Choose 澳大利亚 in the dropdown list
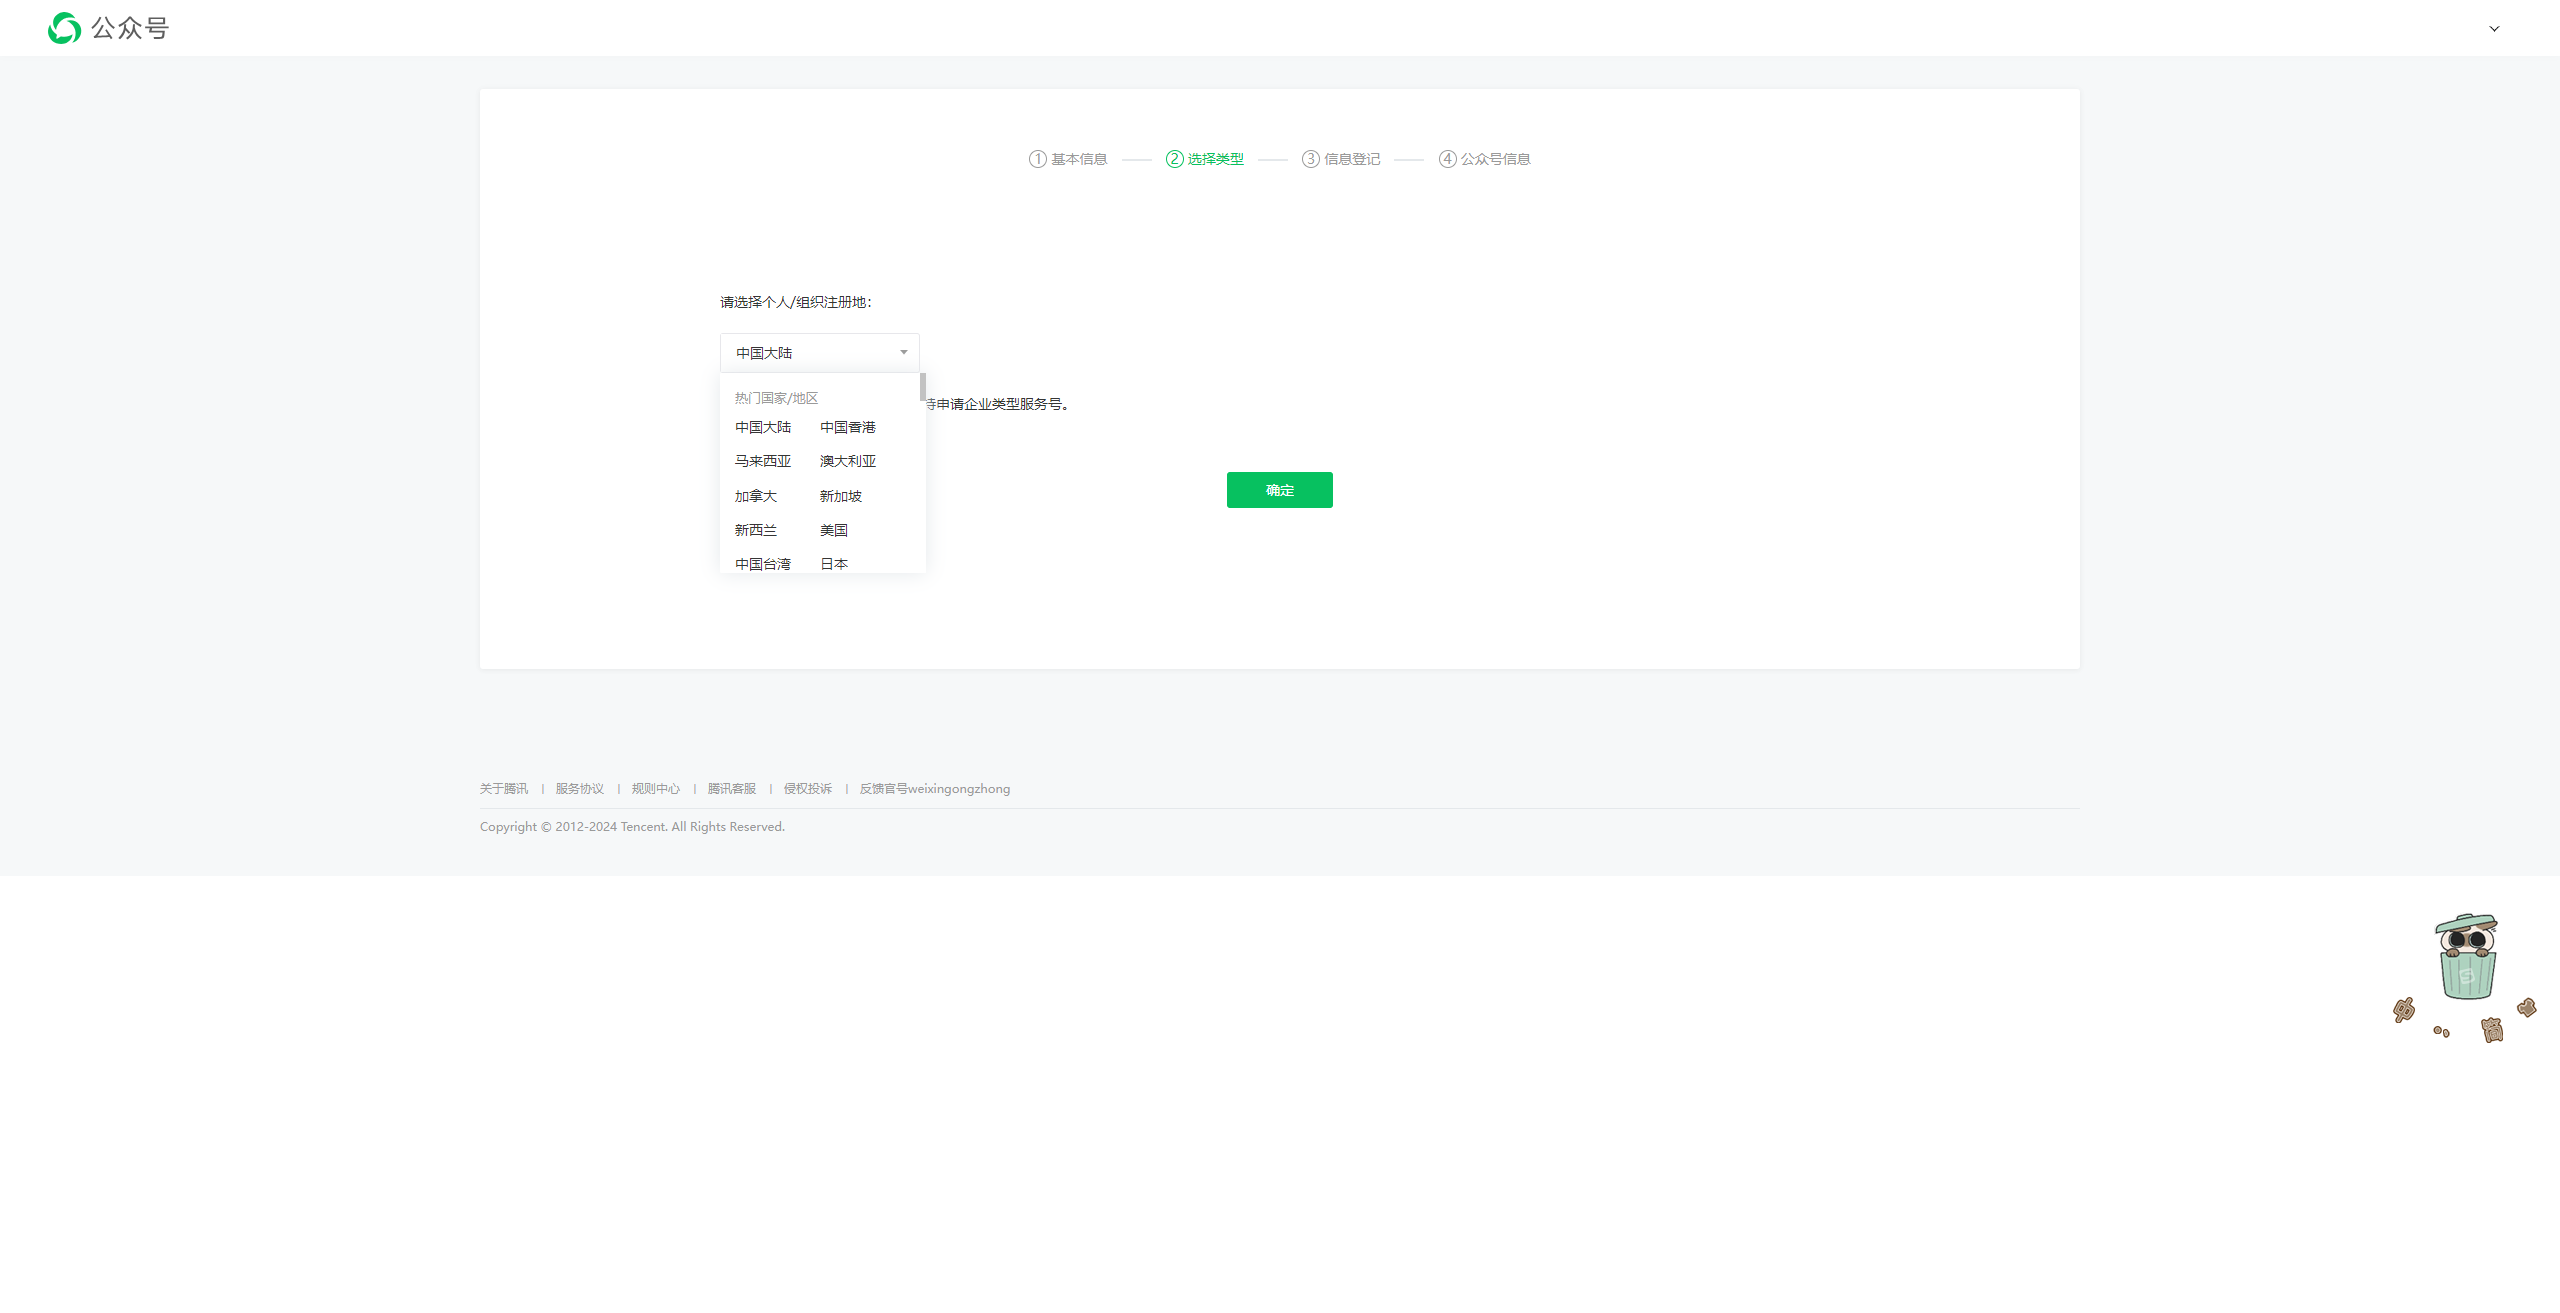Image resolution: width=2560 pixels, height=1313 pixels. click(847, 461)
